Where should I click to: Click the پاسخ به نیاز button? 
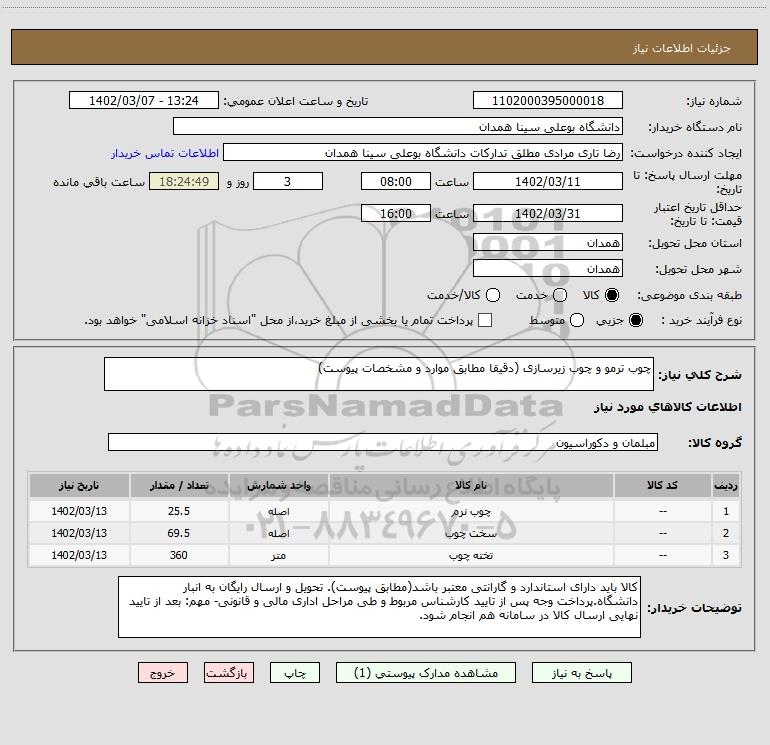pos(582,673)
